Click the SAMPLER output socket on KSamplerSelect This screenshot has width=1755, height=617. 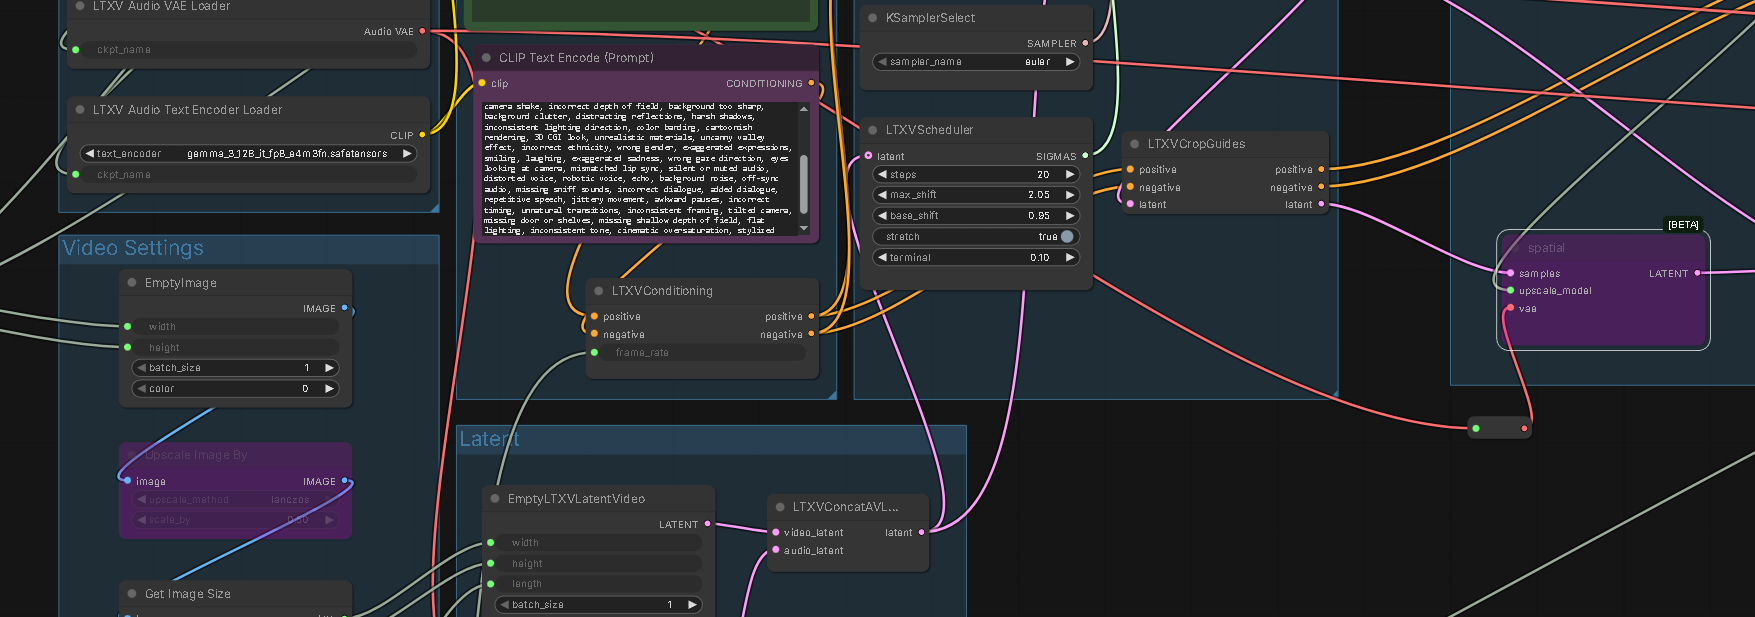[1085, 43]
